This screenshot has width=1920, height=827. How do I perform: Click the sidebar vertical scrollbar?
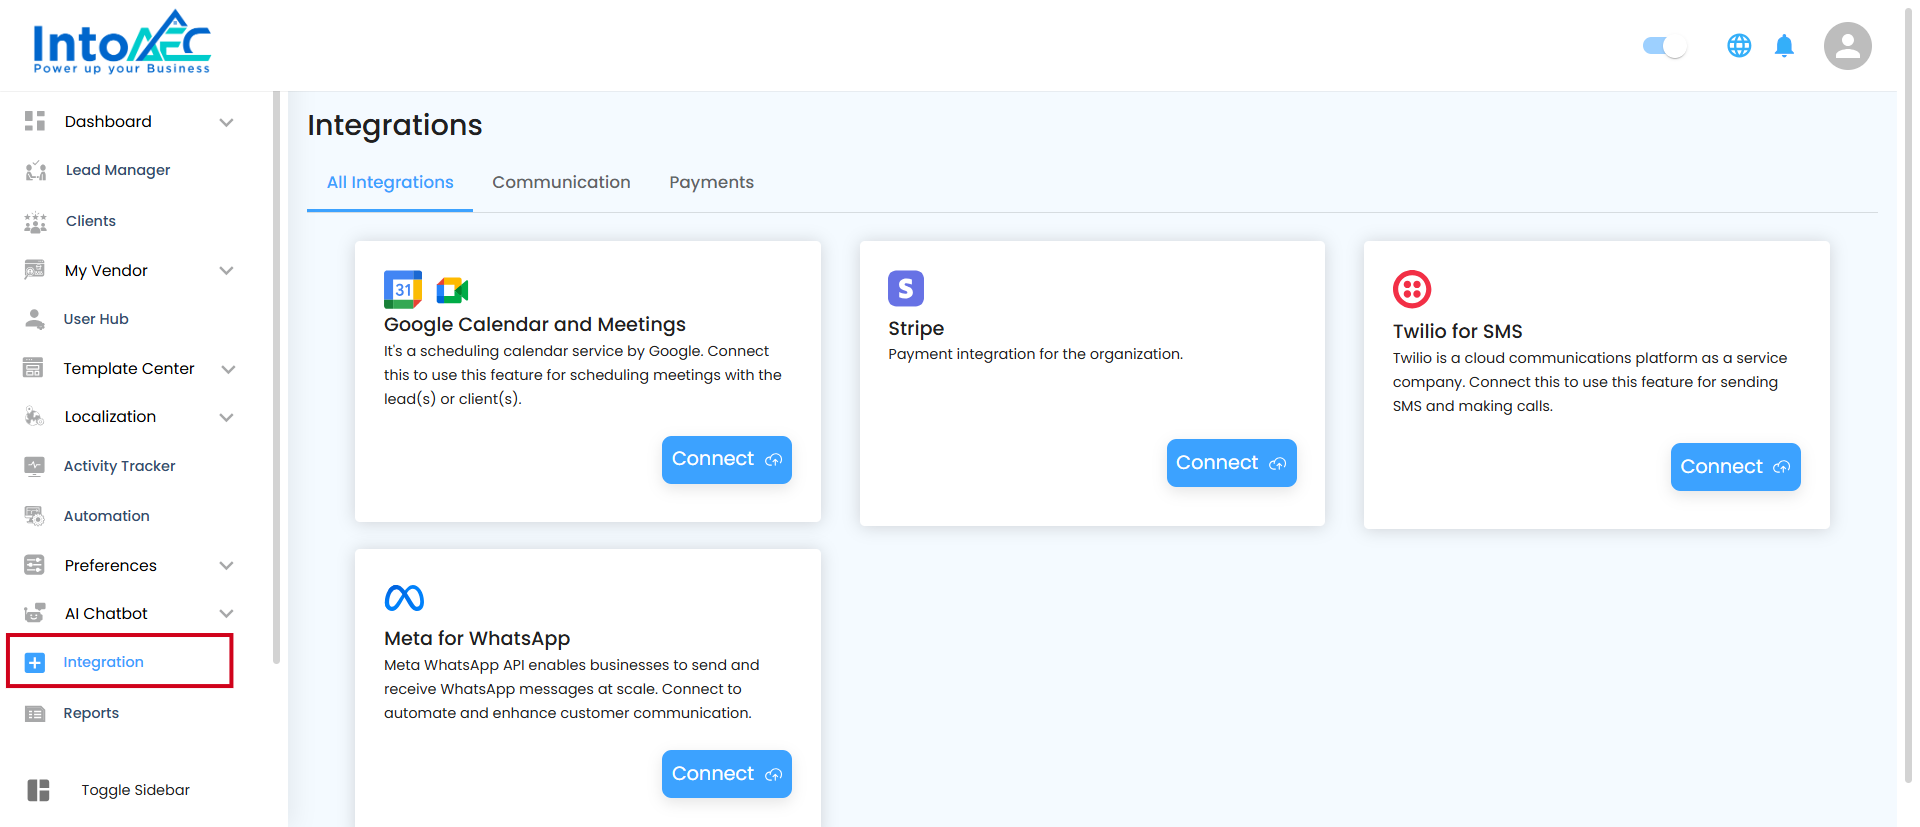(x=276, y=378)
